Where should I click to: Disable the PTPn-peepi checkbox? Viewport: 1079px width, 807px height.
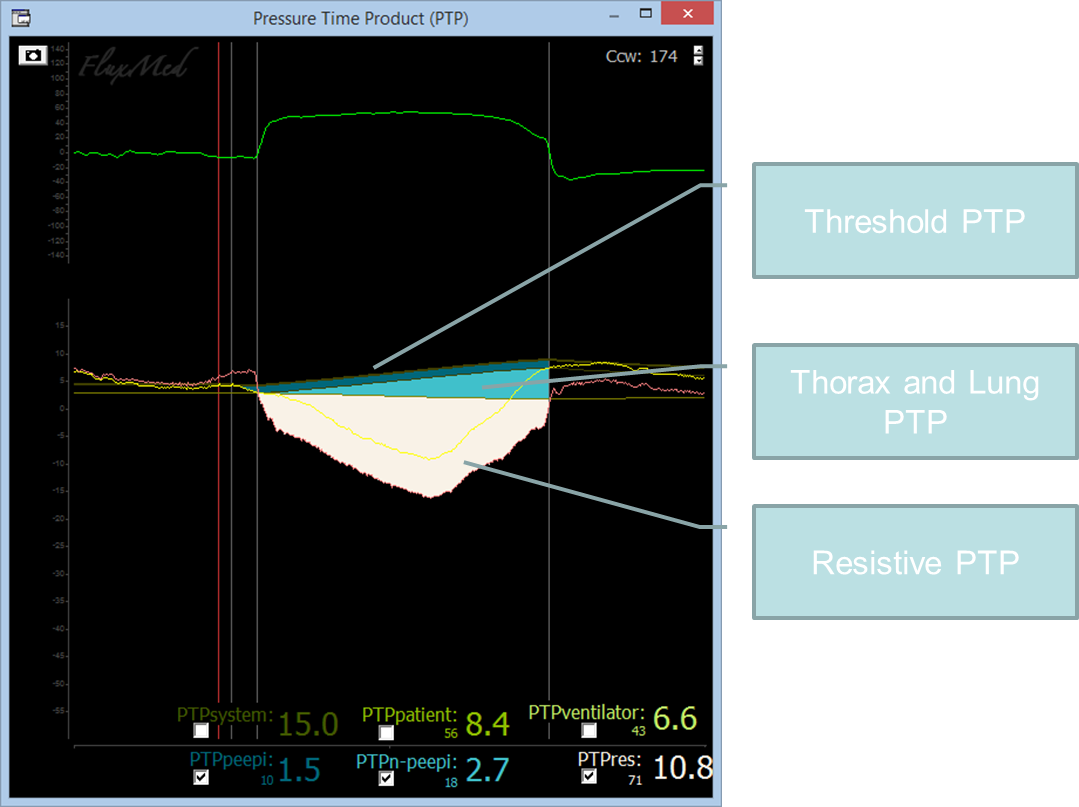click(386, 778)
